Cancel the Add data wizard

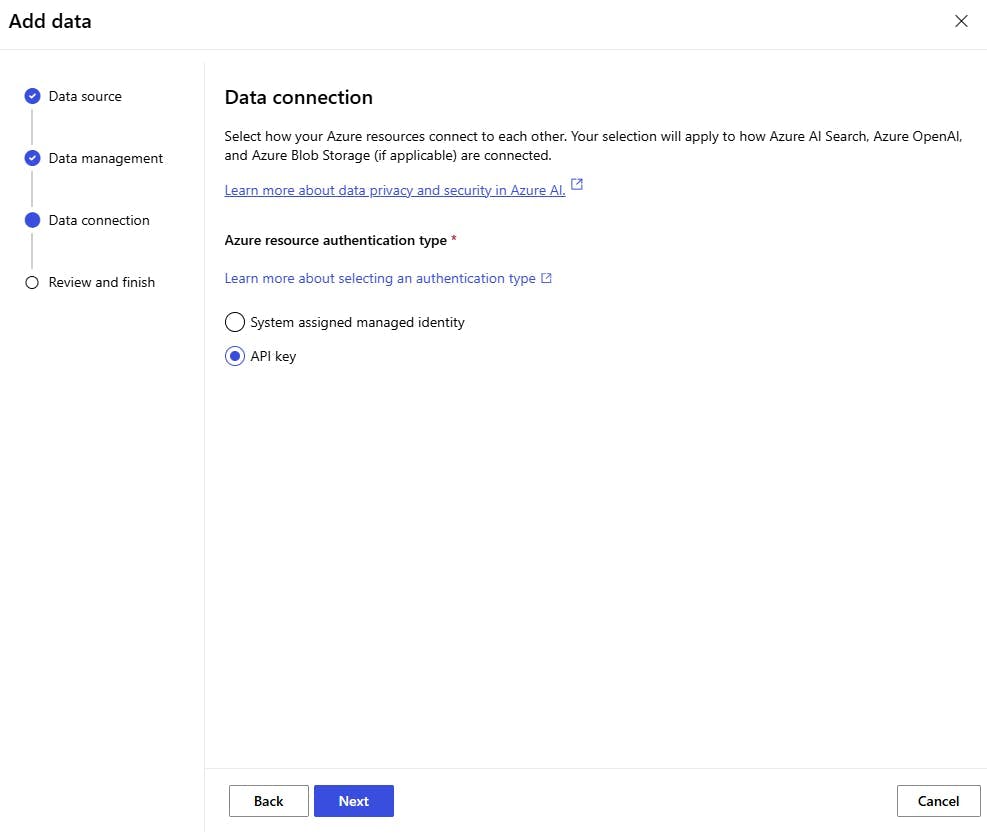(939, 801)
